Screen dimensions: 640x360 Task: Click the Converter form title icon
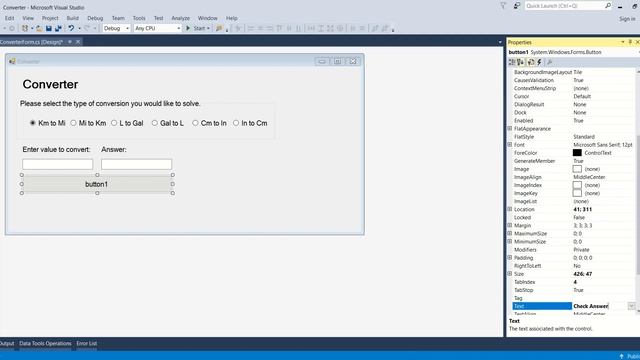point(12,61)
